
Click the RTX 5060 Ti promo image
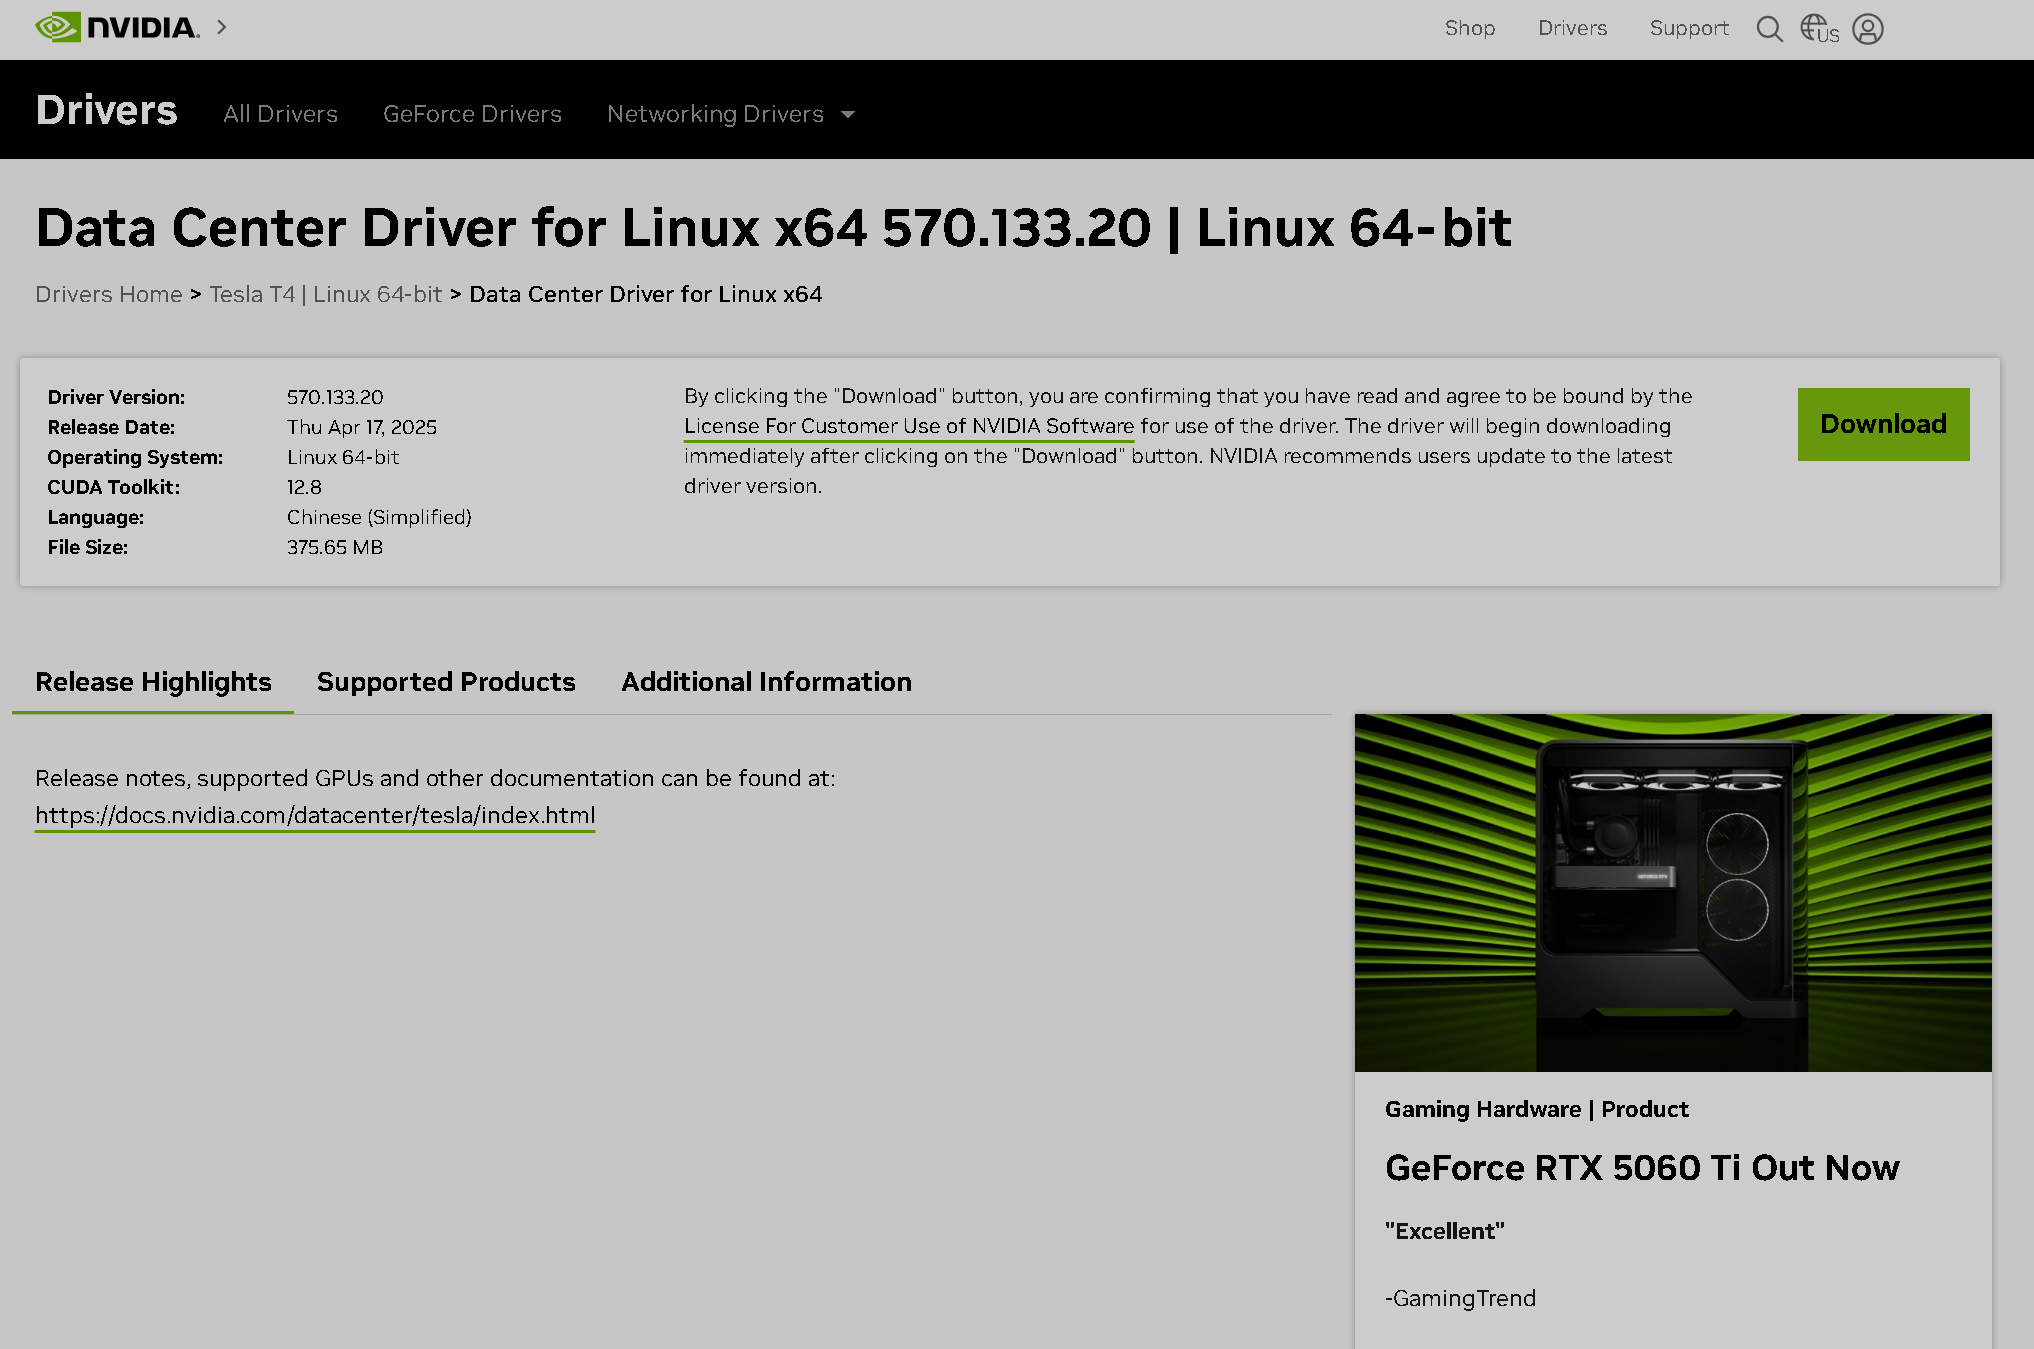(1672, 892)
